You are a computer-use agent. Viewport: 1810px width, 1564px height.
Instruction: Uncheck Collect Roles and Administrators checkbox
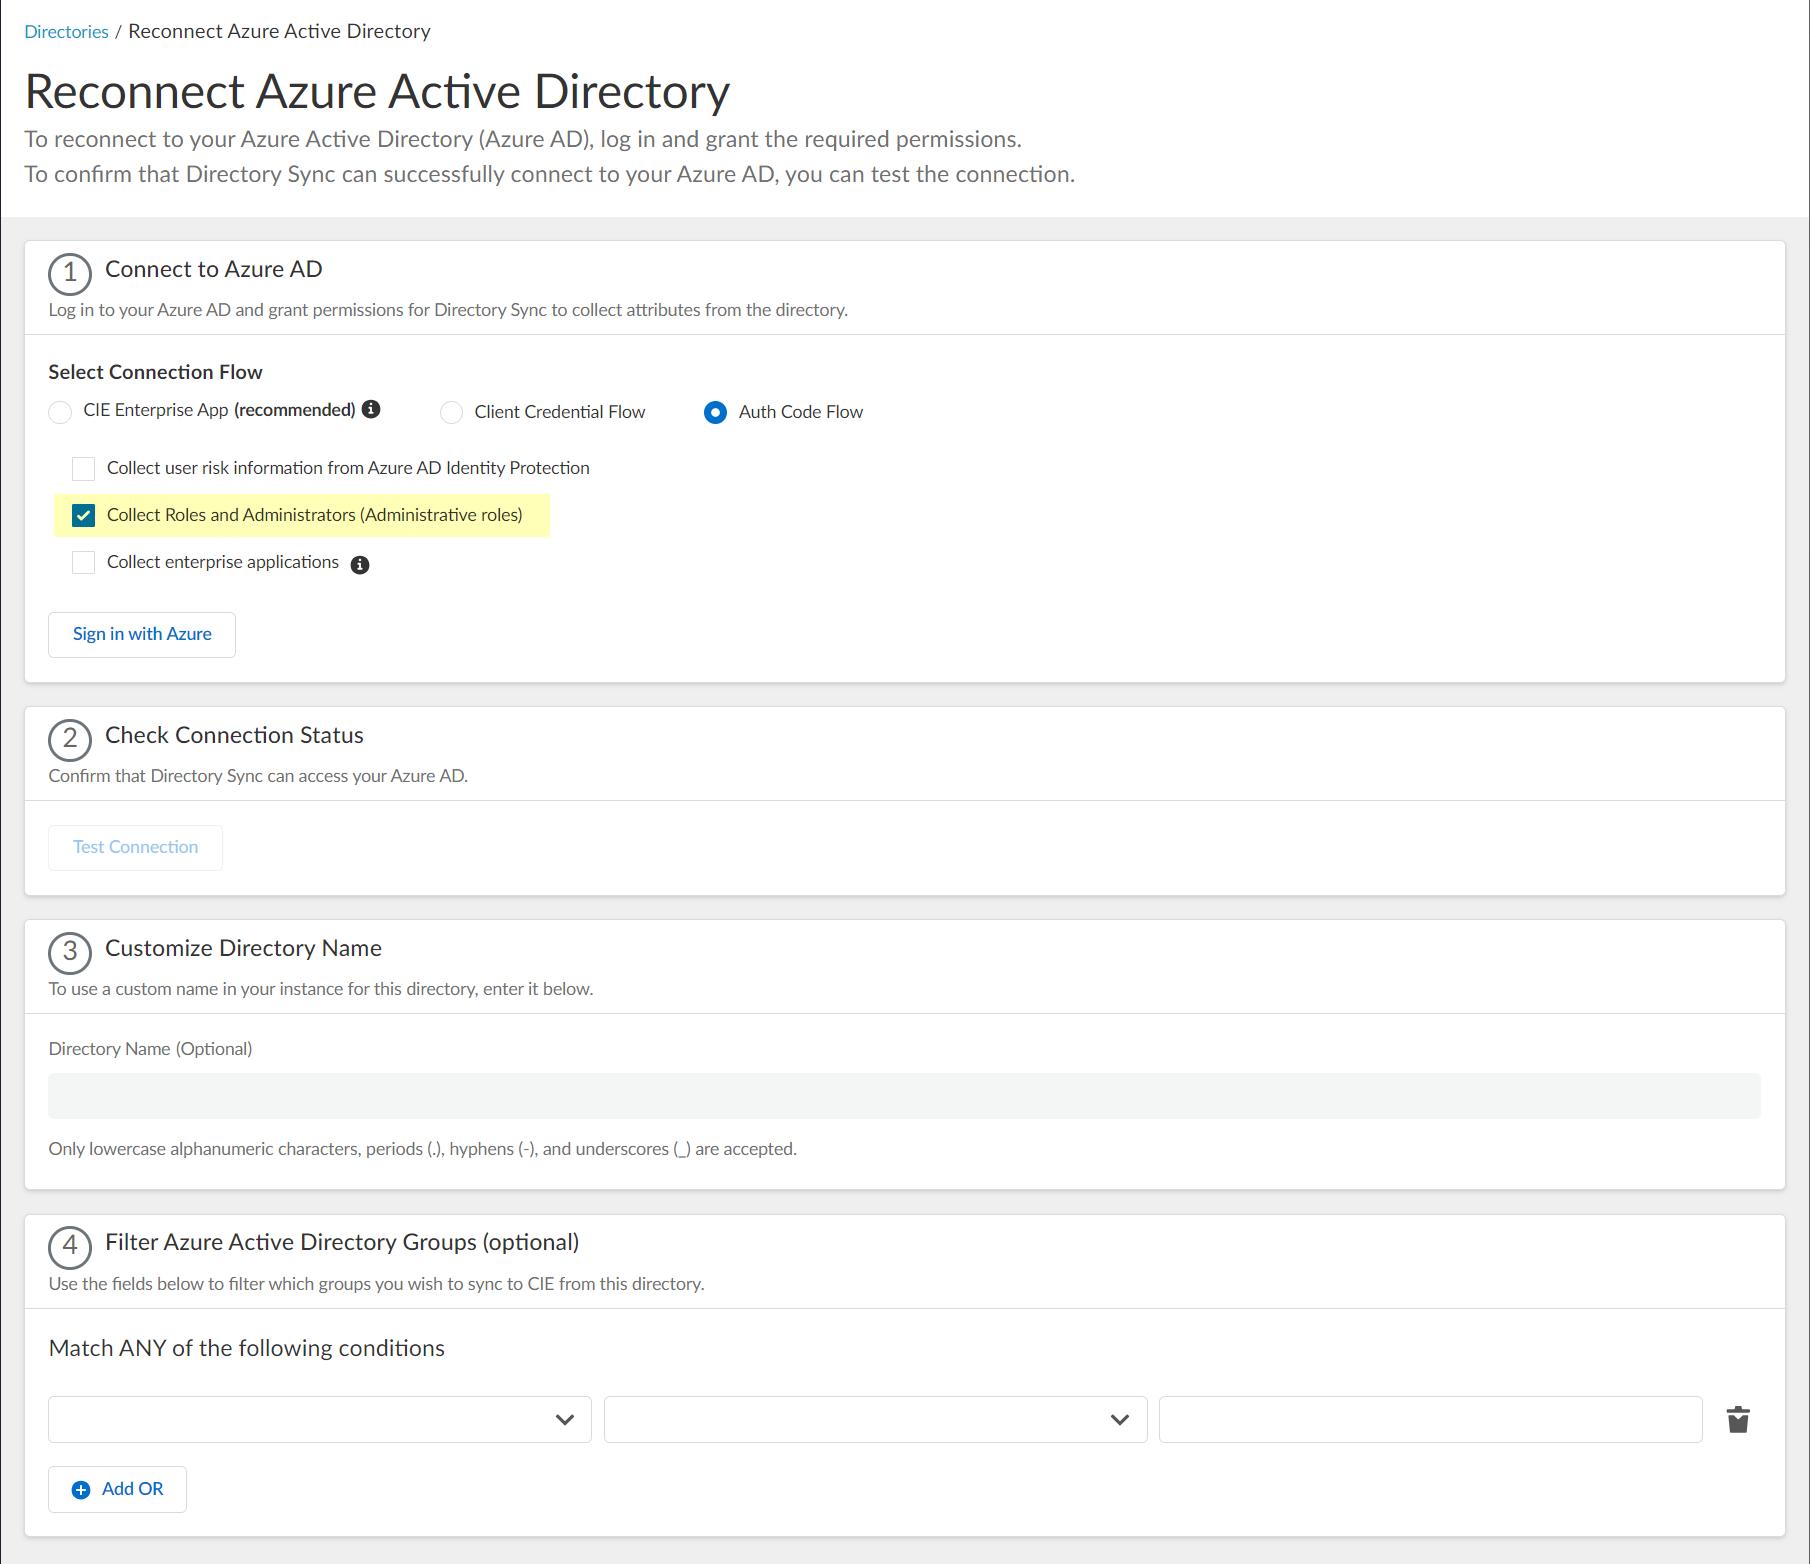84,516
